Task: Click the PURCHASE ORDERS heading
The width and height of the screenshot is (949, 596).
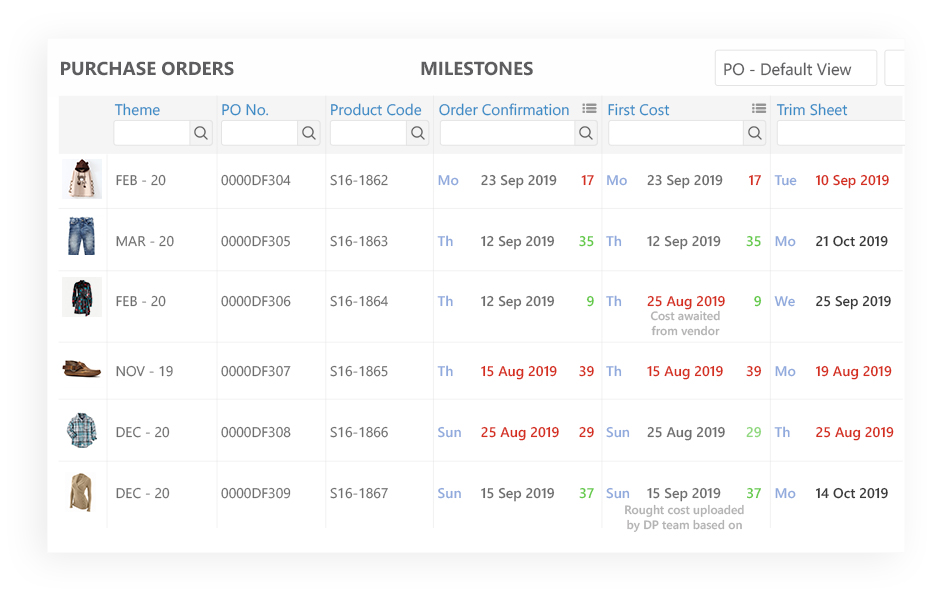Action: (147, 69)
